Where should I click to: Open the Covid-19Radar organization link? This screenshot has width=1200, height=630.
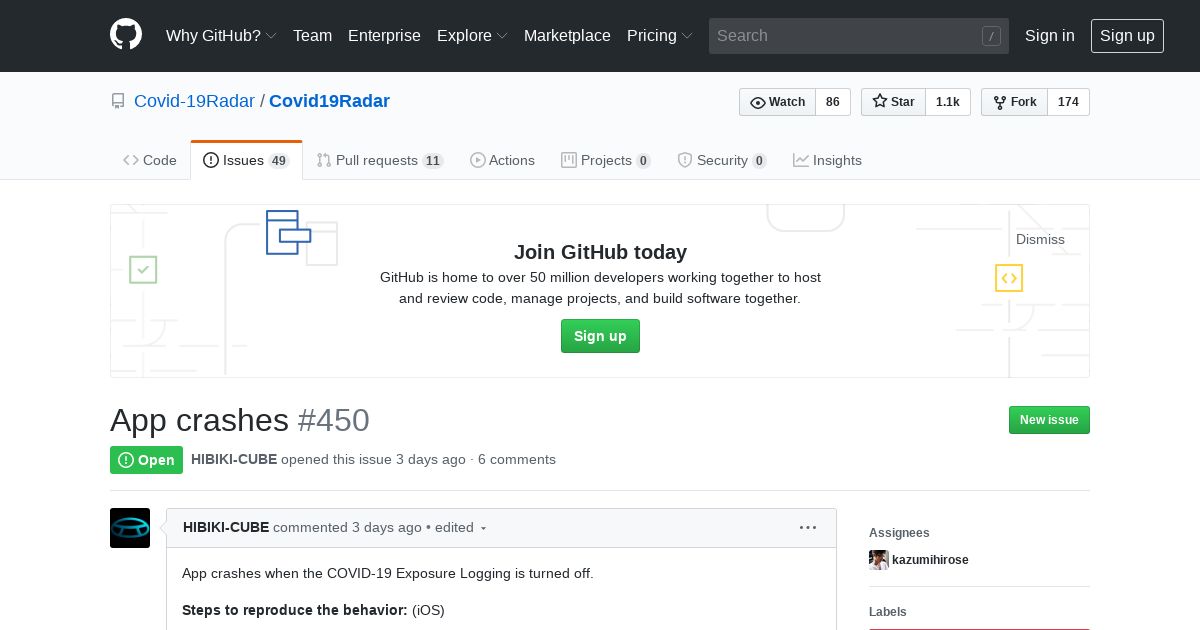click(x=194, y=101)
